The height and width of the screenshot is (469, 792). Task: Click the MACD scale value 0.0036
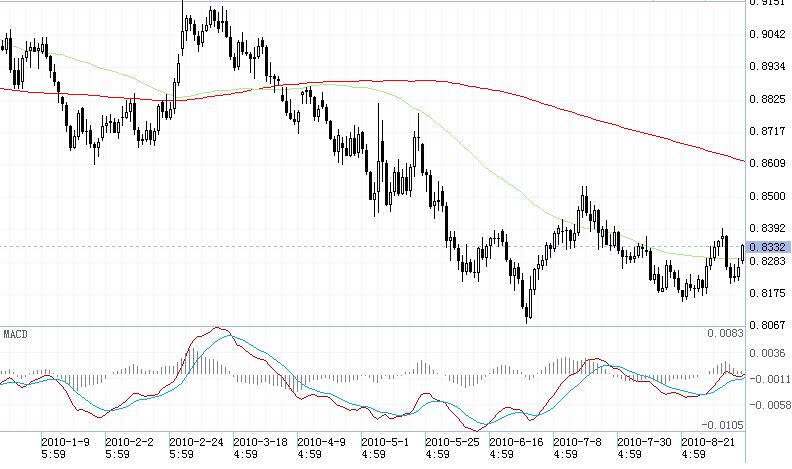click(x=768, y=353)
